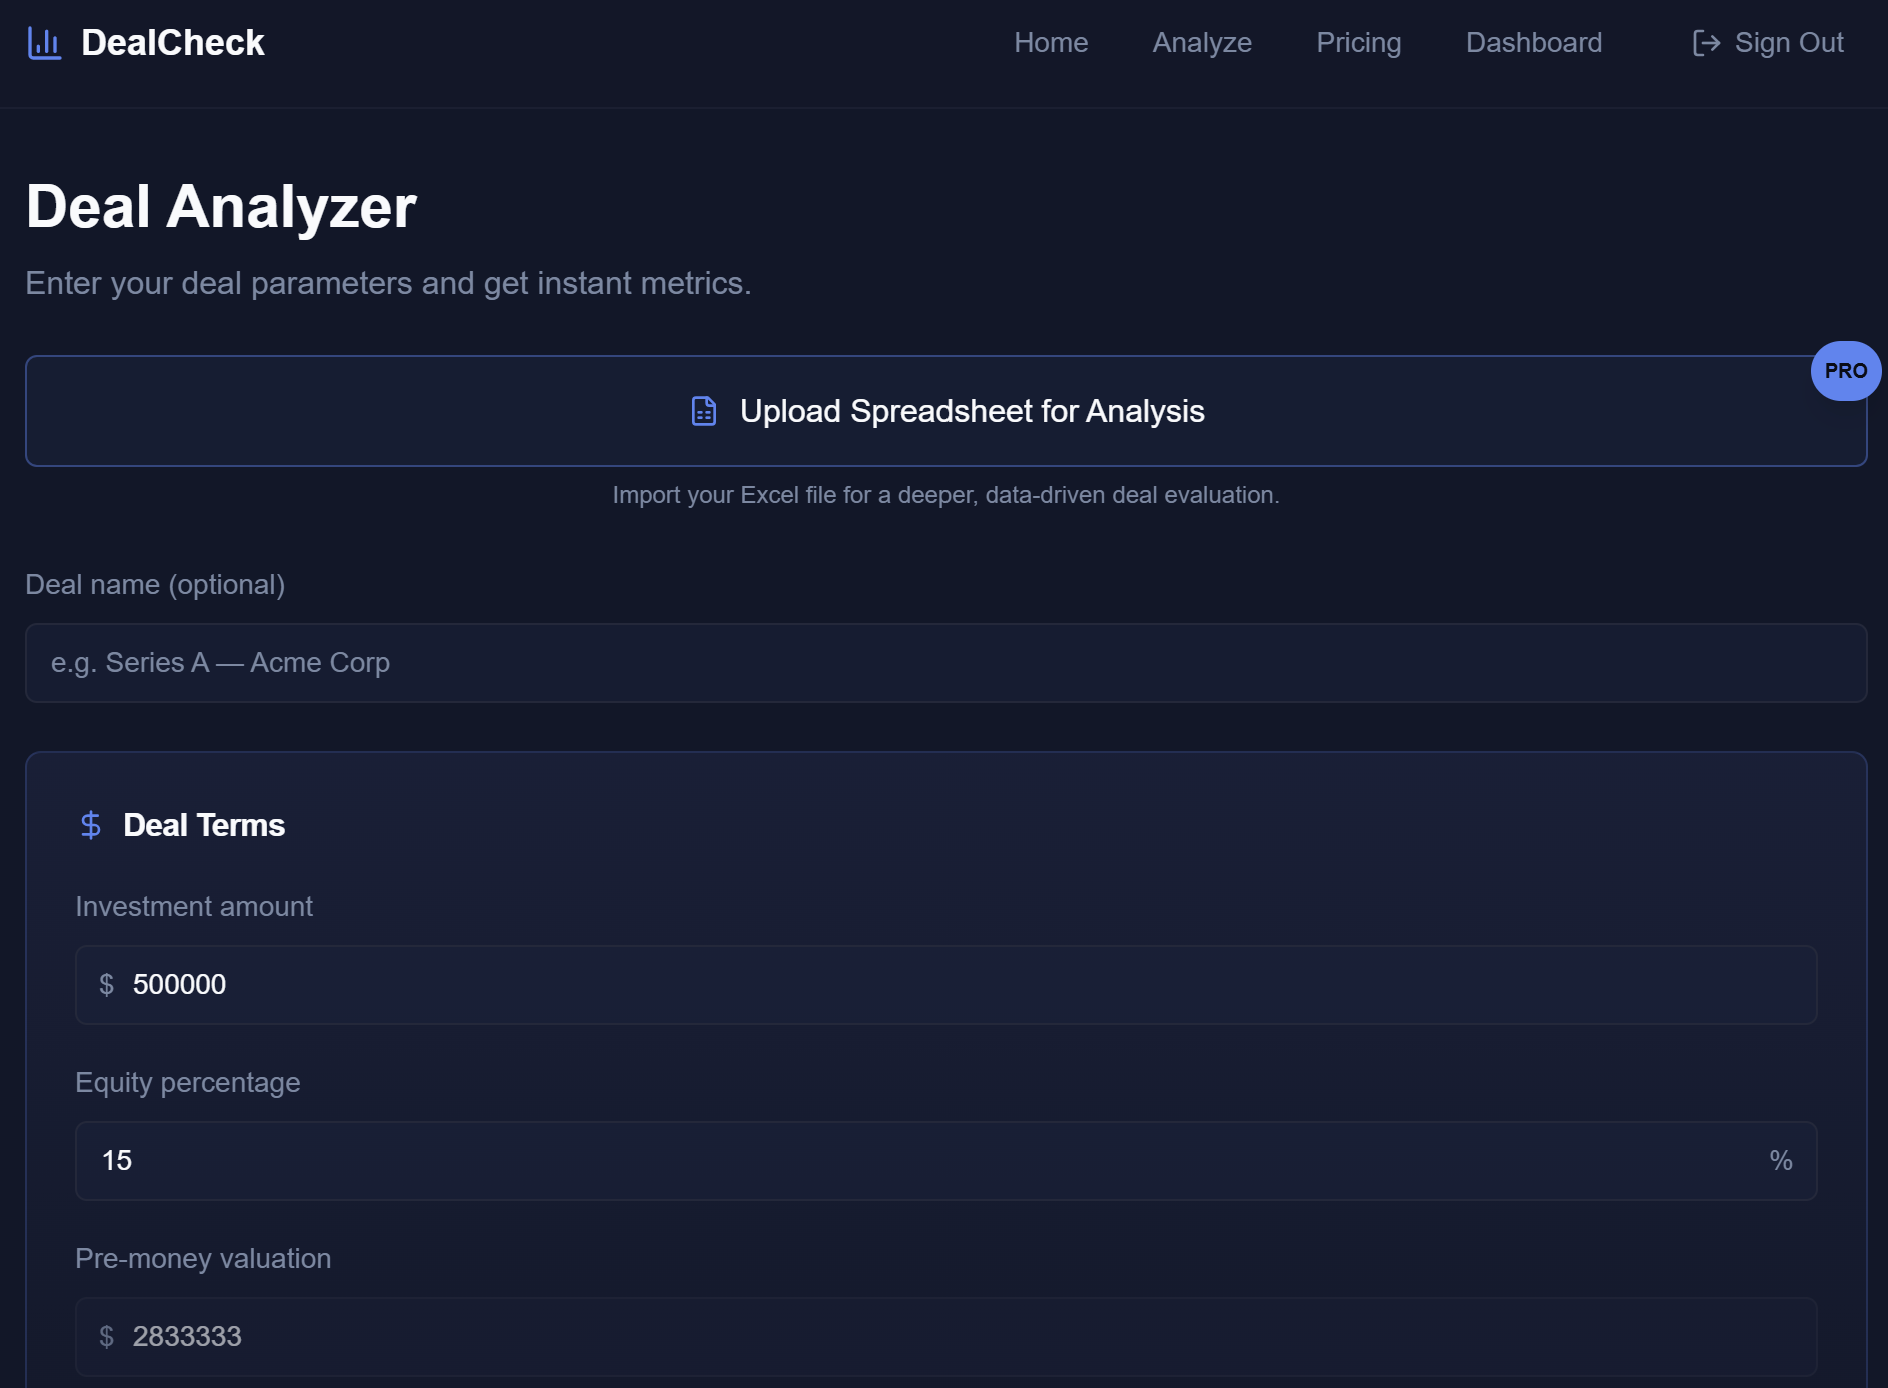Screen dimensions: 1888x1388
Task: Go to the Home page
Action: (1050, 42)
